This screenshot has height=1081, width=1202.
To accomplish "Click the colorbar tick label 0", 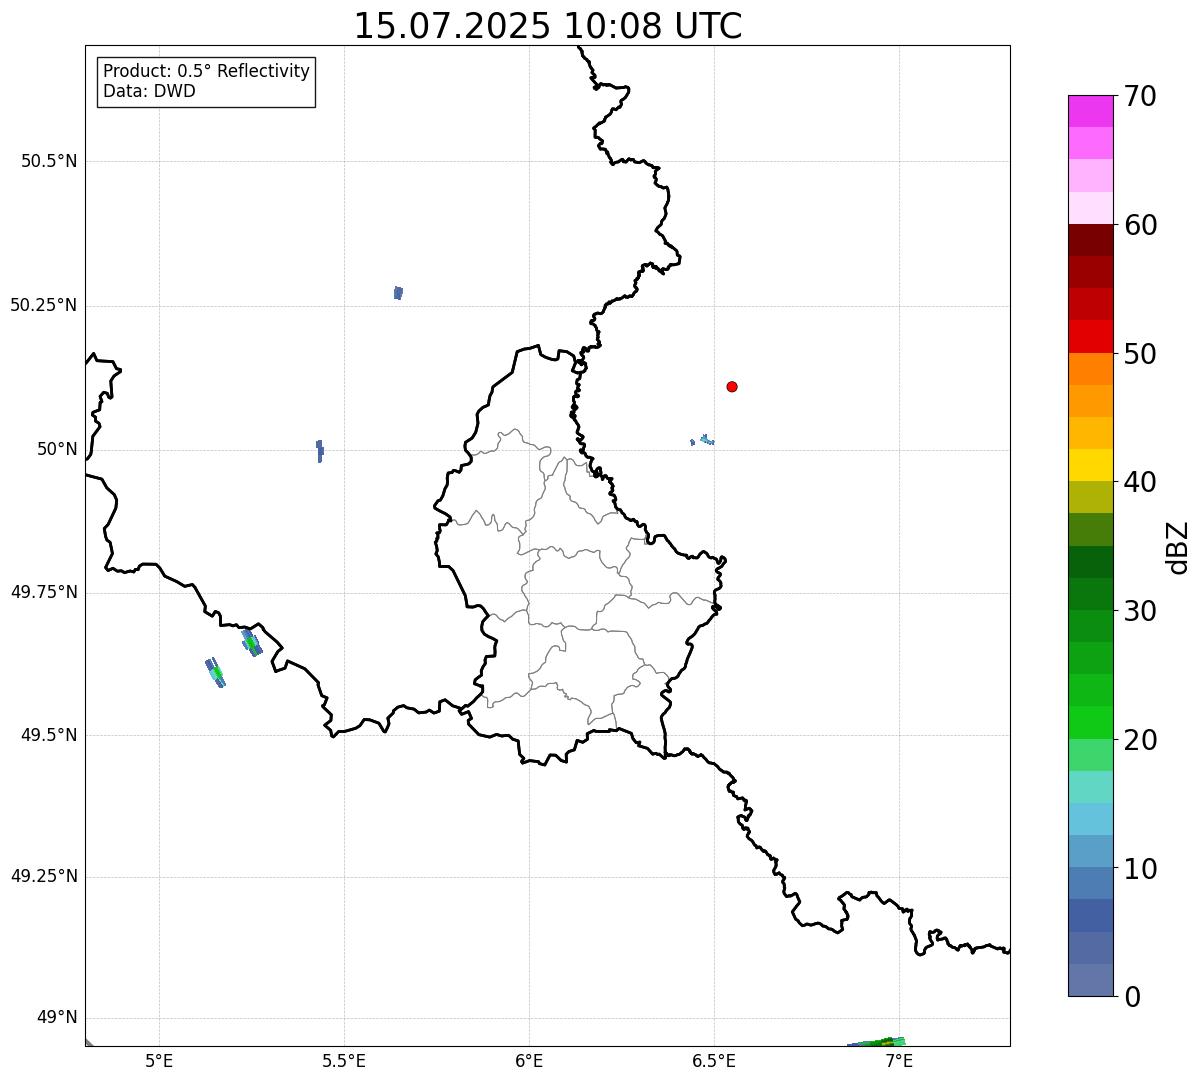I will click(x=1132, y=997).
